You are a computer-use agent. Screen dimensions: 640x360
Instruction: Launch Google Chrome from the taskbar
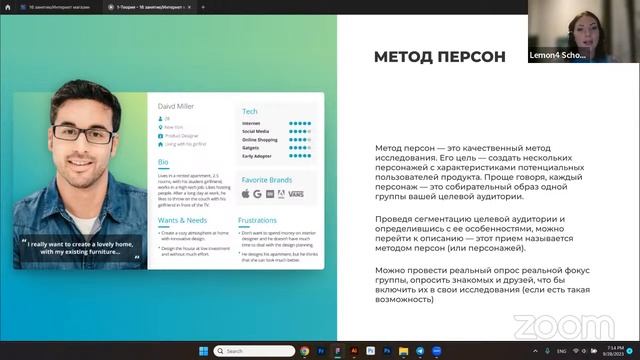click(x=304, y=351)
